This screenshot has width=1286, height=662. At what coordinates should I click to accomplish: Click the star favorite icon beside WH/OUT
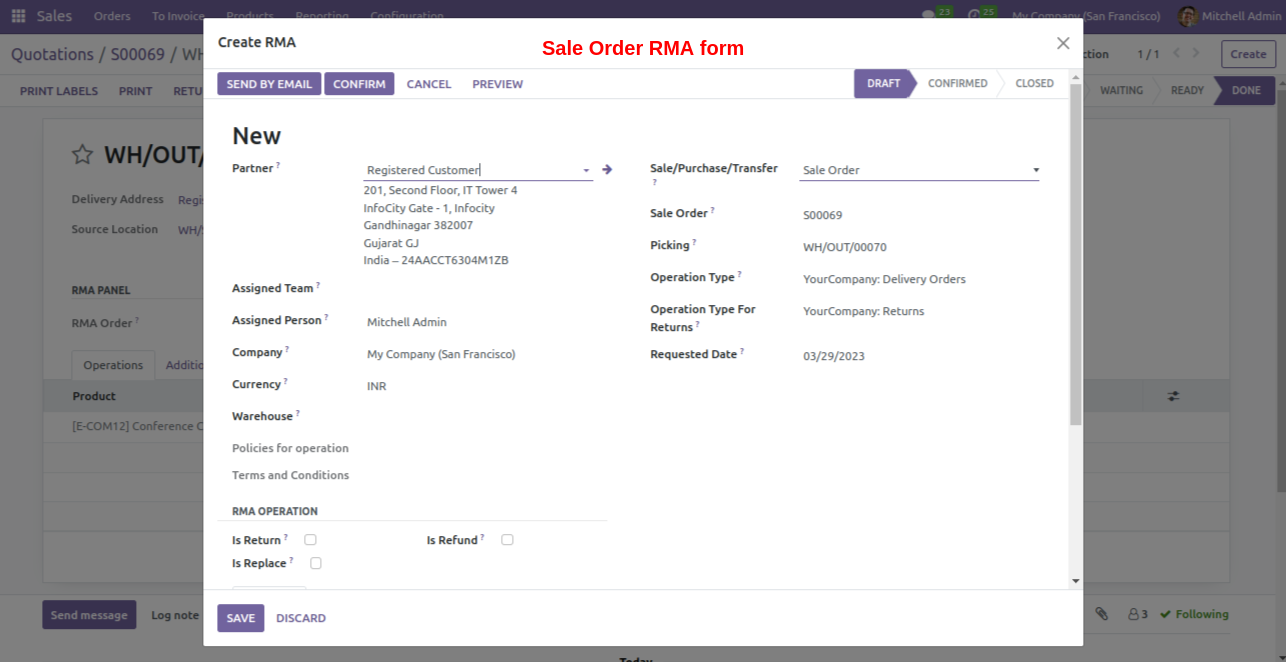click(x=83, y=154)
